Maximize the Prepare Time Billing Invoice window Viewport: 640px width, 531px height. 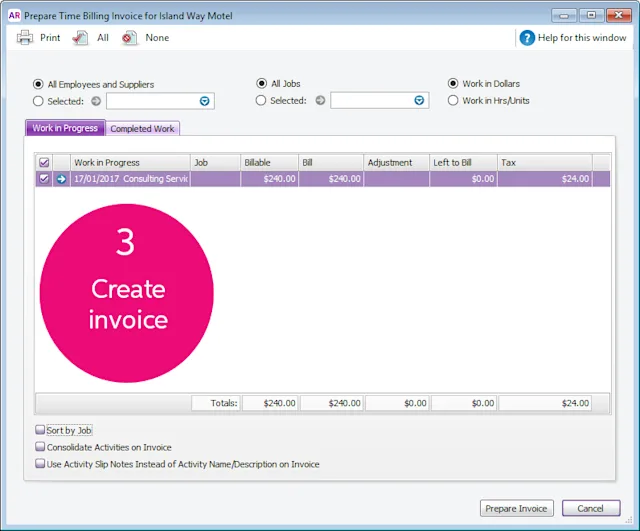591,16
